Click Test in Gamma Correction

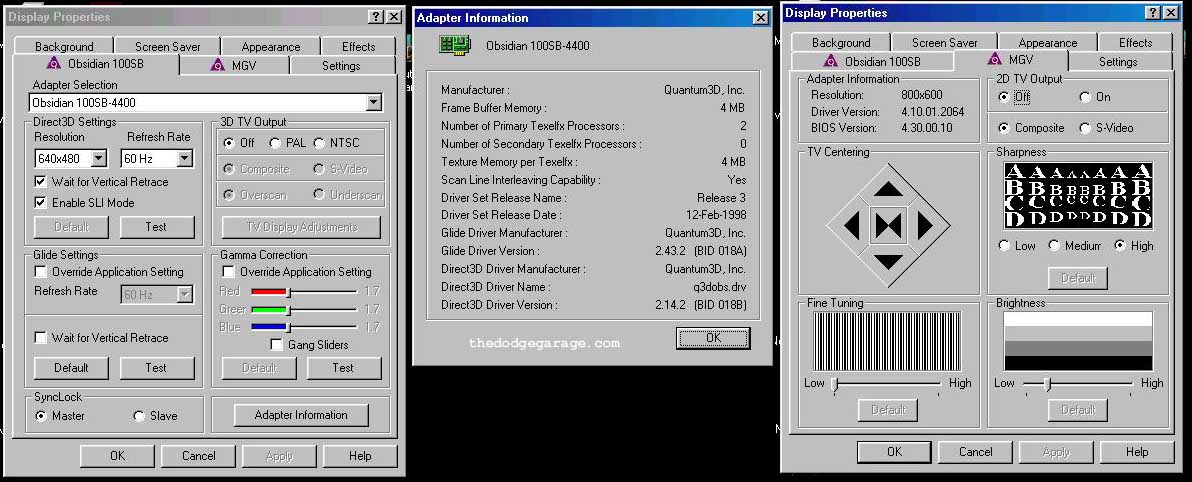pos(343,367)
